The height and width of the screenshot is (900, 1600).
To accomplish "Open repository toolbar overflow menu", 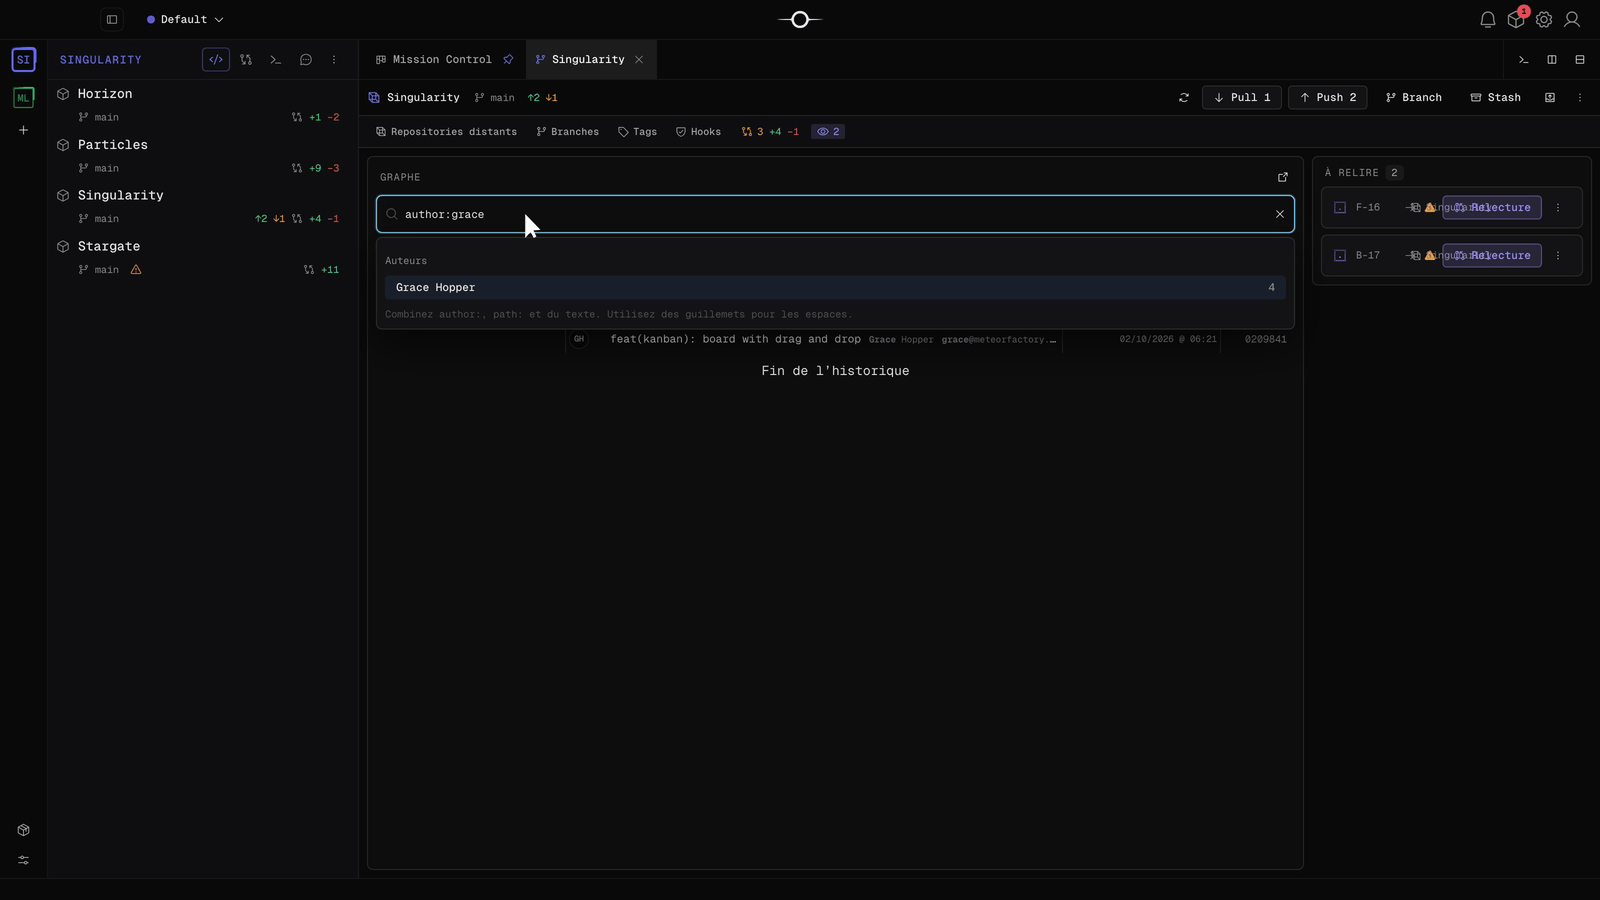I will pos(1580,98).
